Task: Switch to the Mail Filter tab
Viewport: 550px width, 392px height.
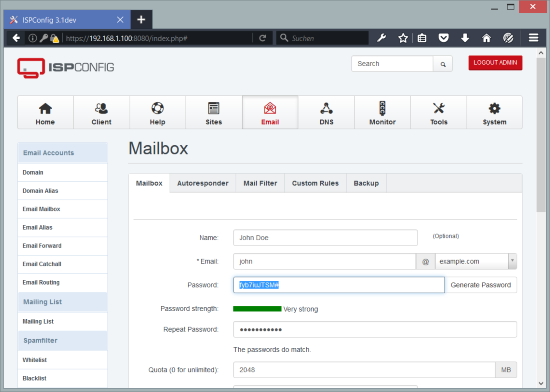Action: coord(260,183)
